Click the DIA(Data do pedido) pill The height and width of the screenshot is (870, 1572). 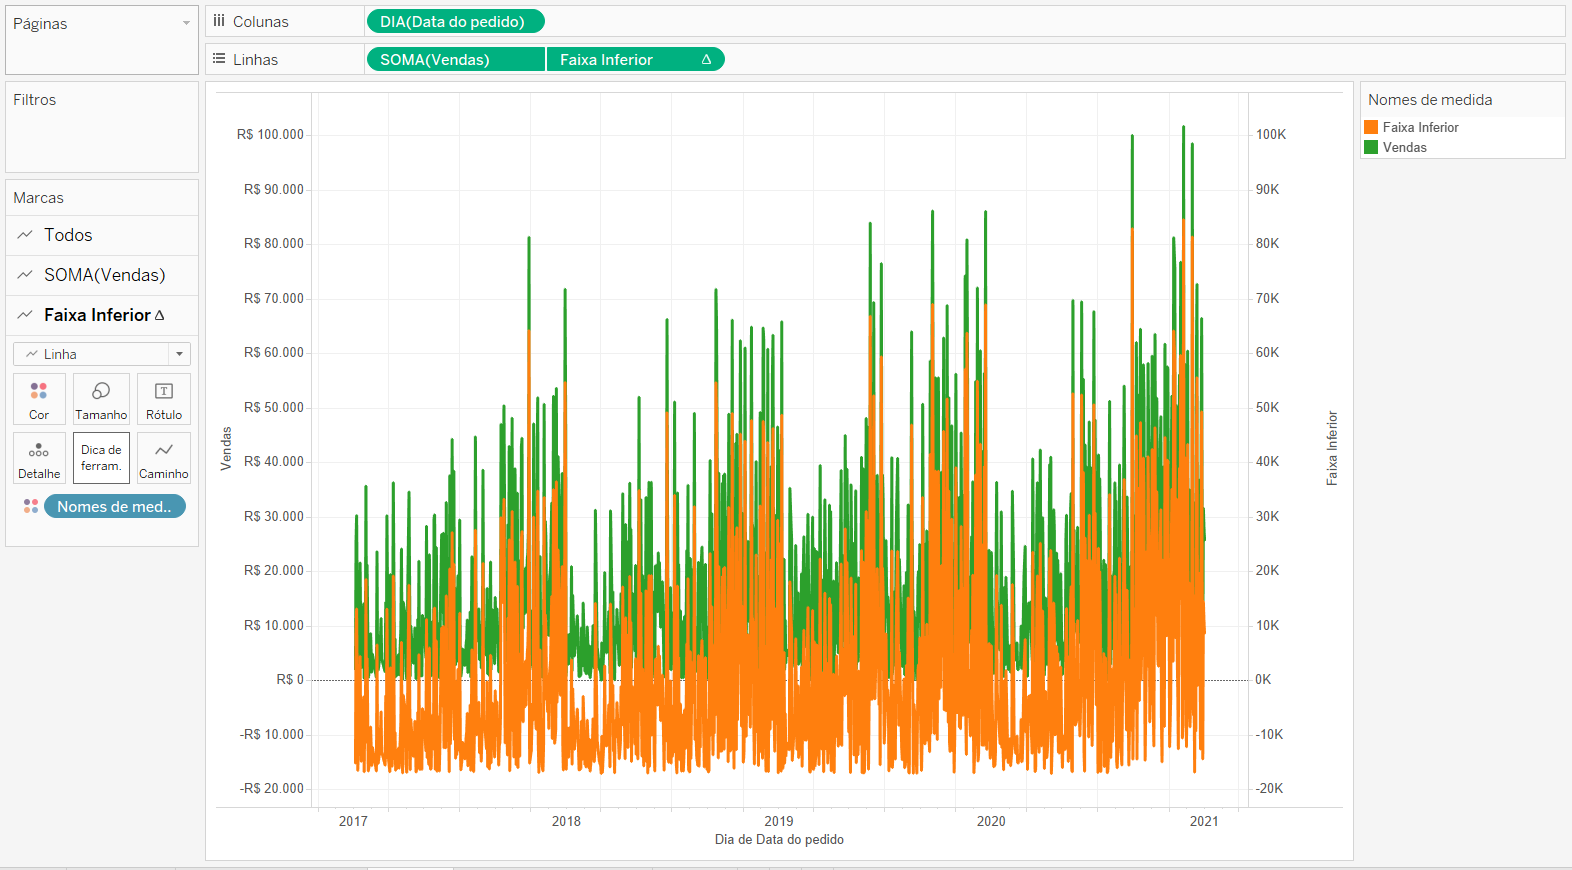(x=456, y=21)
